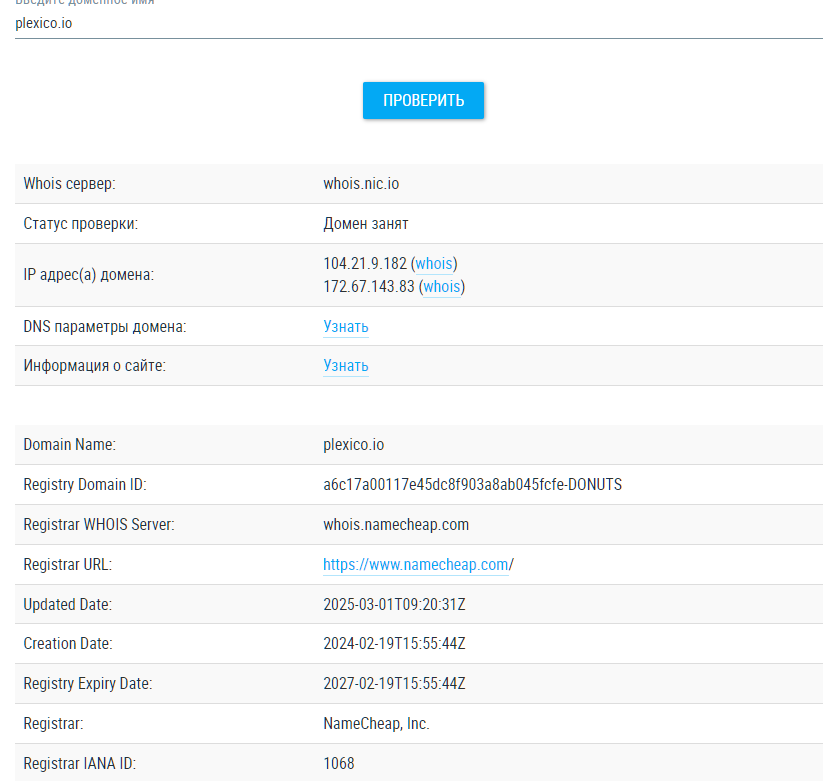Viewport: 823px width, 781px height.
Task: Click the Domain Name value plexico.io
Action: tap(353, 445)
